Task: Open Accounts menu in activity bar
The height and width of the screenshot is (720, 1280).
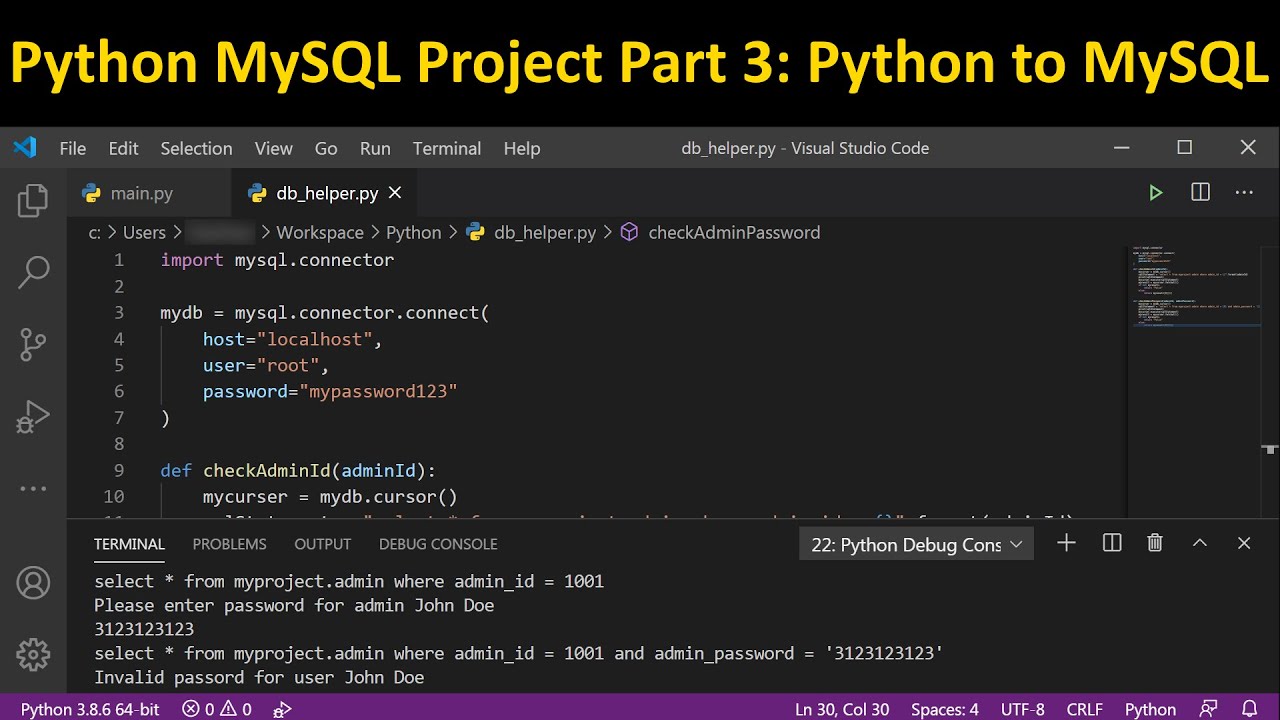Action: click(33, 582)
